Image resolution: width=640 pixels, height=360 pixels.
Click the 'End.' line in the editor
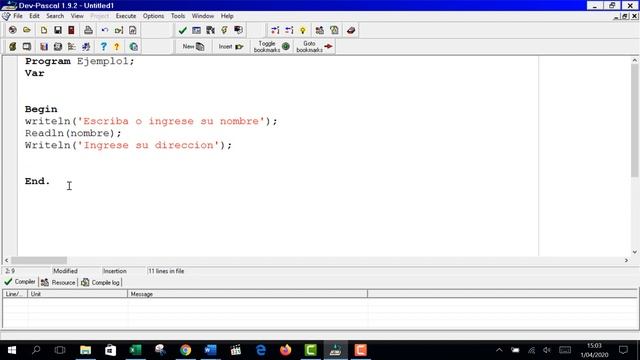pos(38,181)
